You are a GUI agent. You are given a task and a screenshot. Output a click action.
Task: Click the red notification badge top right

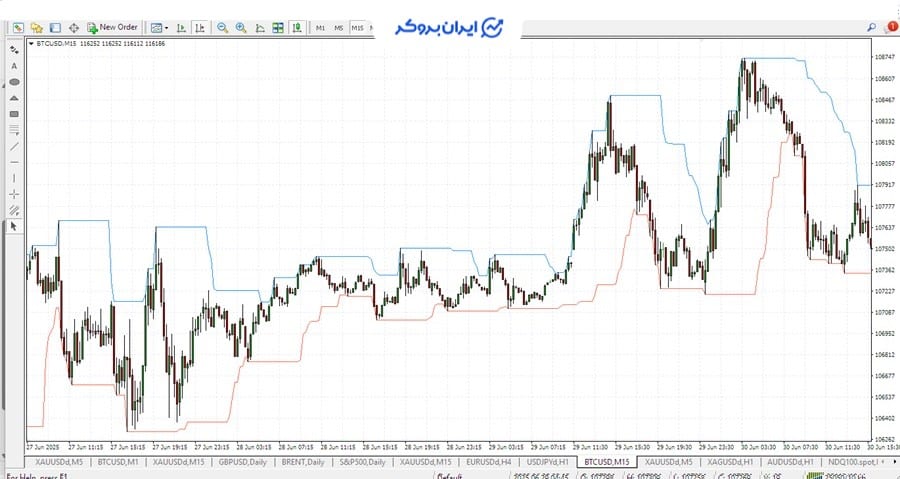tap(892, 25)
